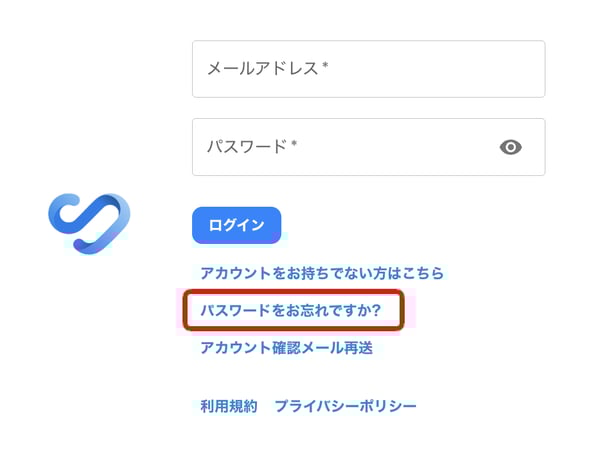The image size is (600, 452).
Task: Select the app logo beside the form
Action: [x=89, y=224]
